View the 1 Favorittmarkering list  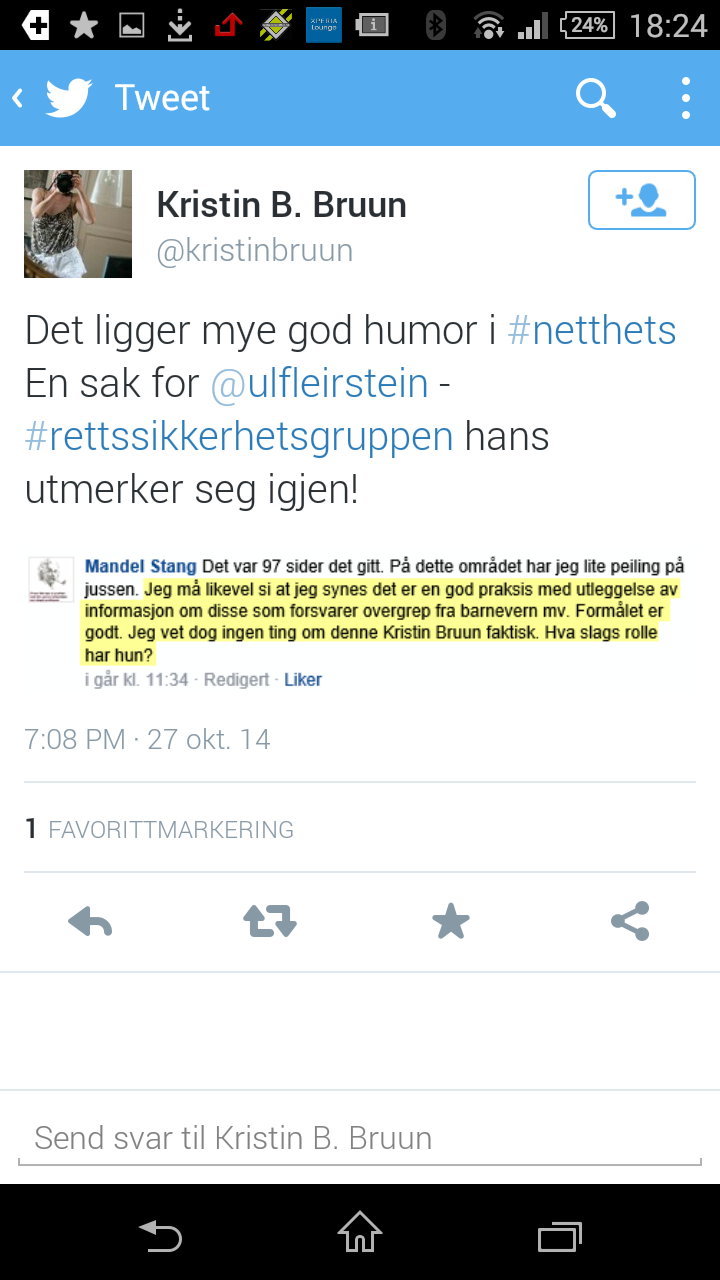tap(160, 829)
